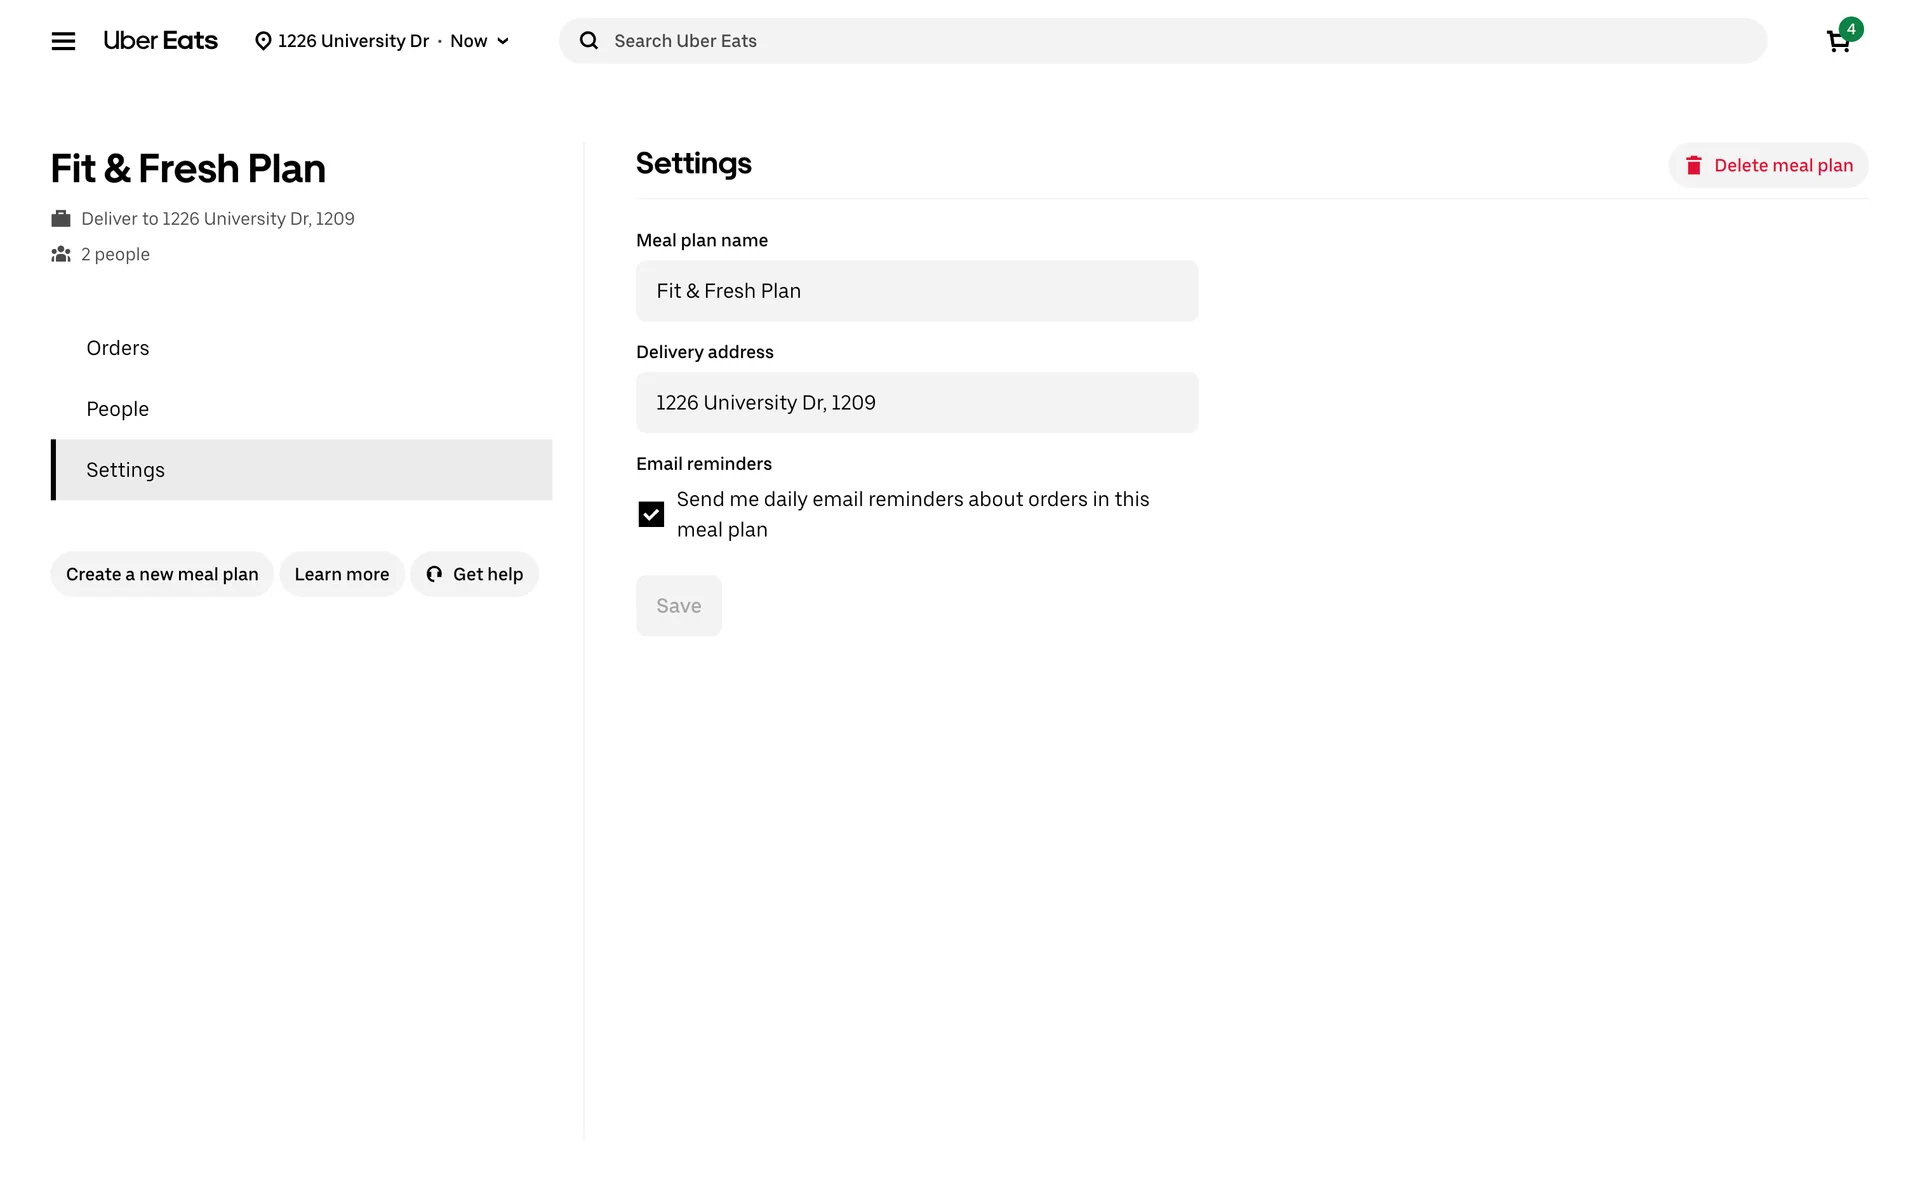Click the red trash can icon

[x=1693, y=166]
